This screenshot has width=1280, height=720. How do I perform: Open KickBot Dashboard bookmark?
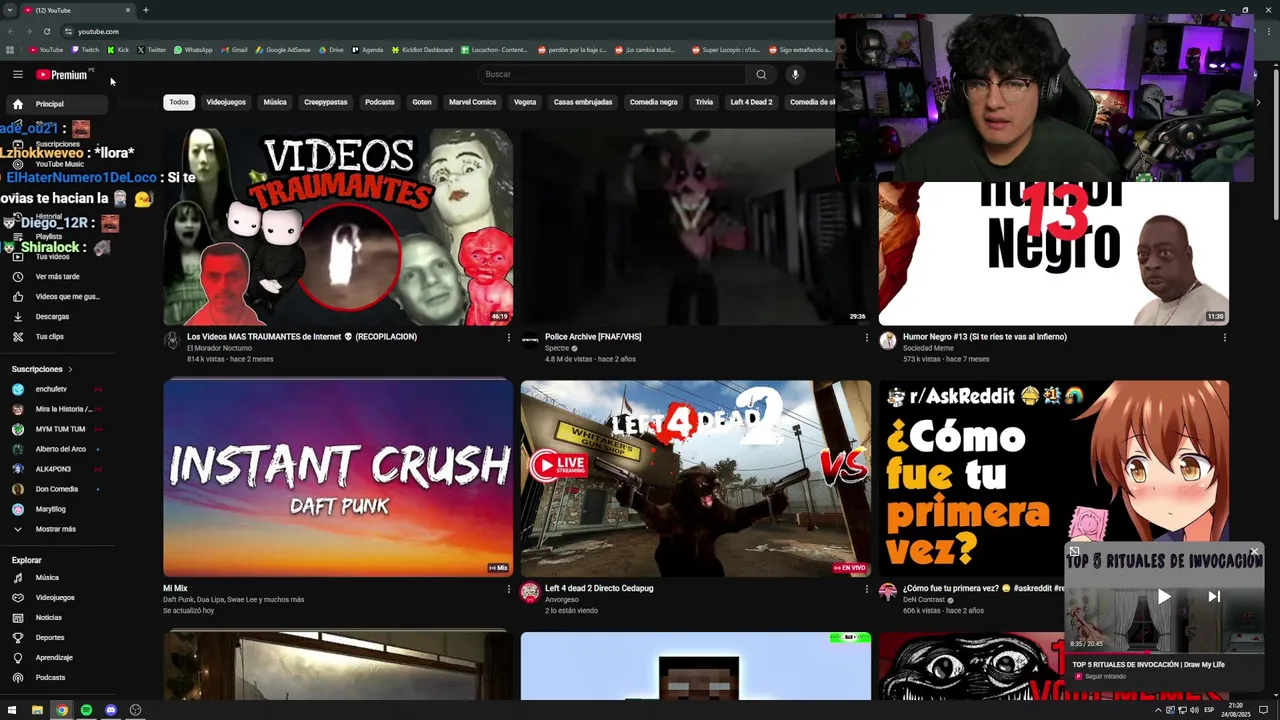click(x=421, y=50)
